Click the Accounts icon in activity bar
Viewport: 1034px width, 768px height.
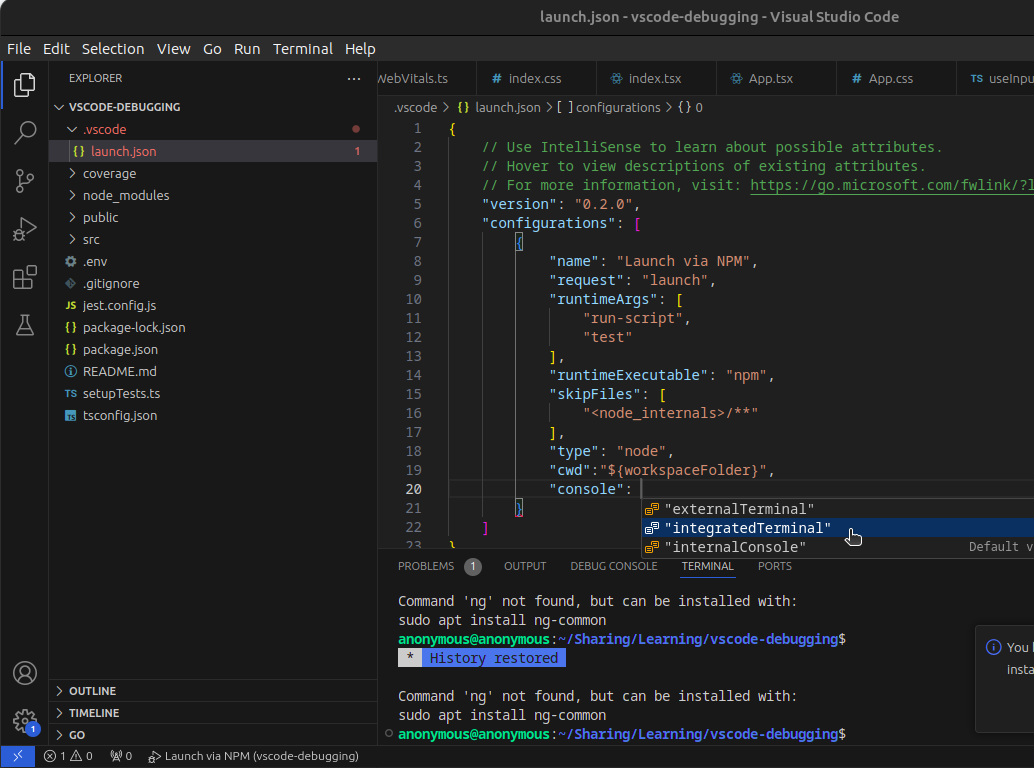pyautogui.click(x=25, y=673)
